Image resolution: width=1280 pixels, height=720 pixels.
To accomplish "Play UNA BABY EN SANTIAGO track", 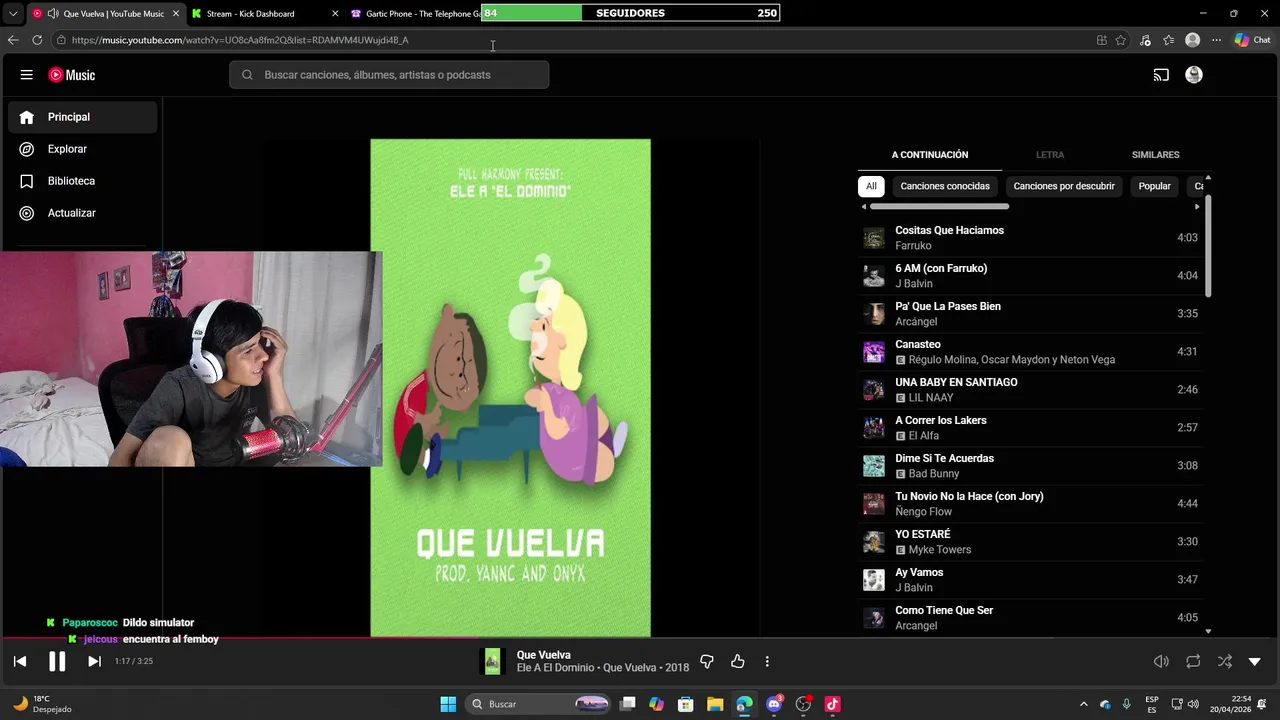I will click(x=1030, y=390).
